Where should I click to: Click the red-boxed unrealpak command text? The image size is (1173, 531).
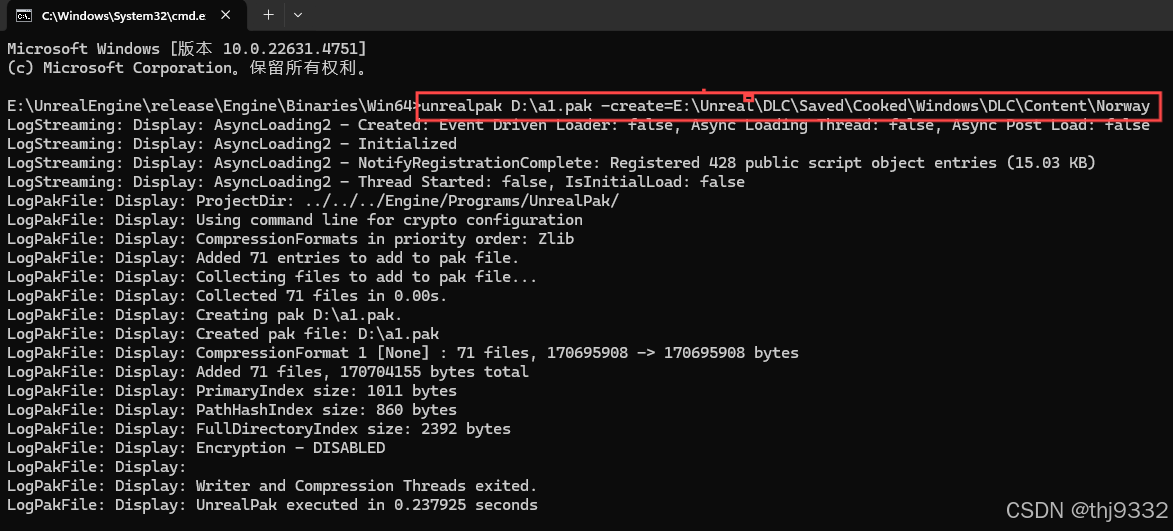785,106
